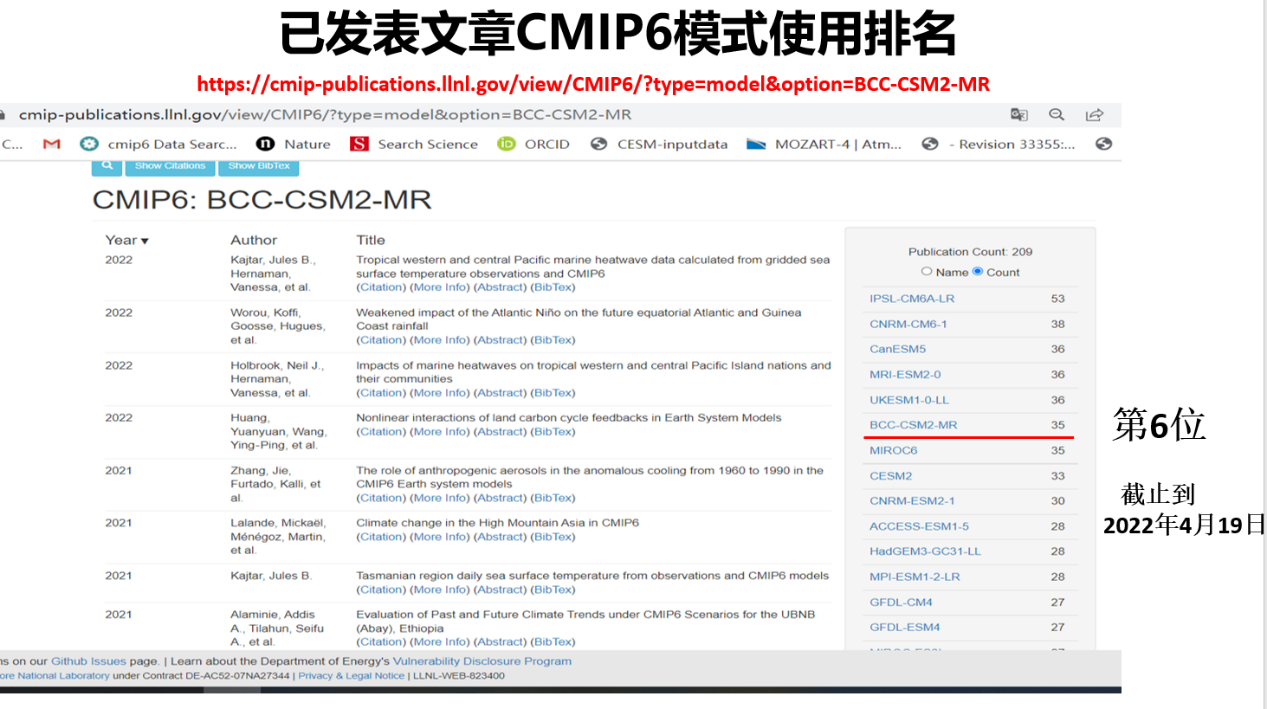Viewport: 1267px width, 709px height.
Task: Click the blue search button
Action: [106, 166]
